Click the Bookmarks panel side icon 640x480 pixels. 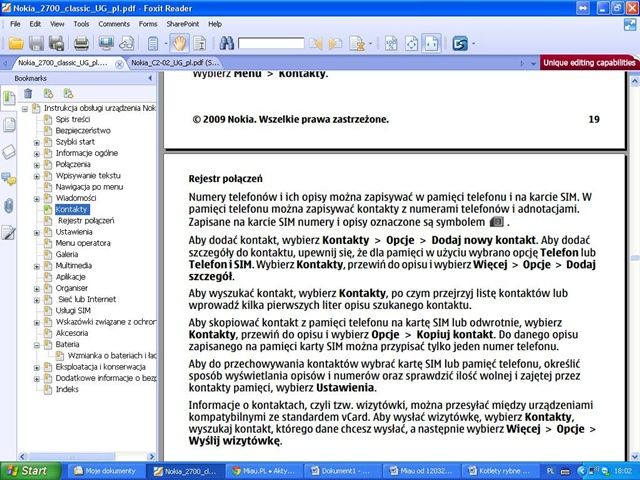9,99
